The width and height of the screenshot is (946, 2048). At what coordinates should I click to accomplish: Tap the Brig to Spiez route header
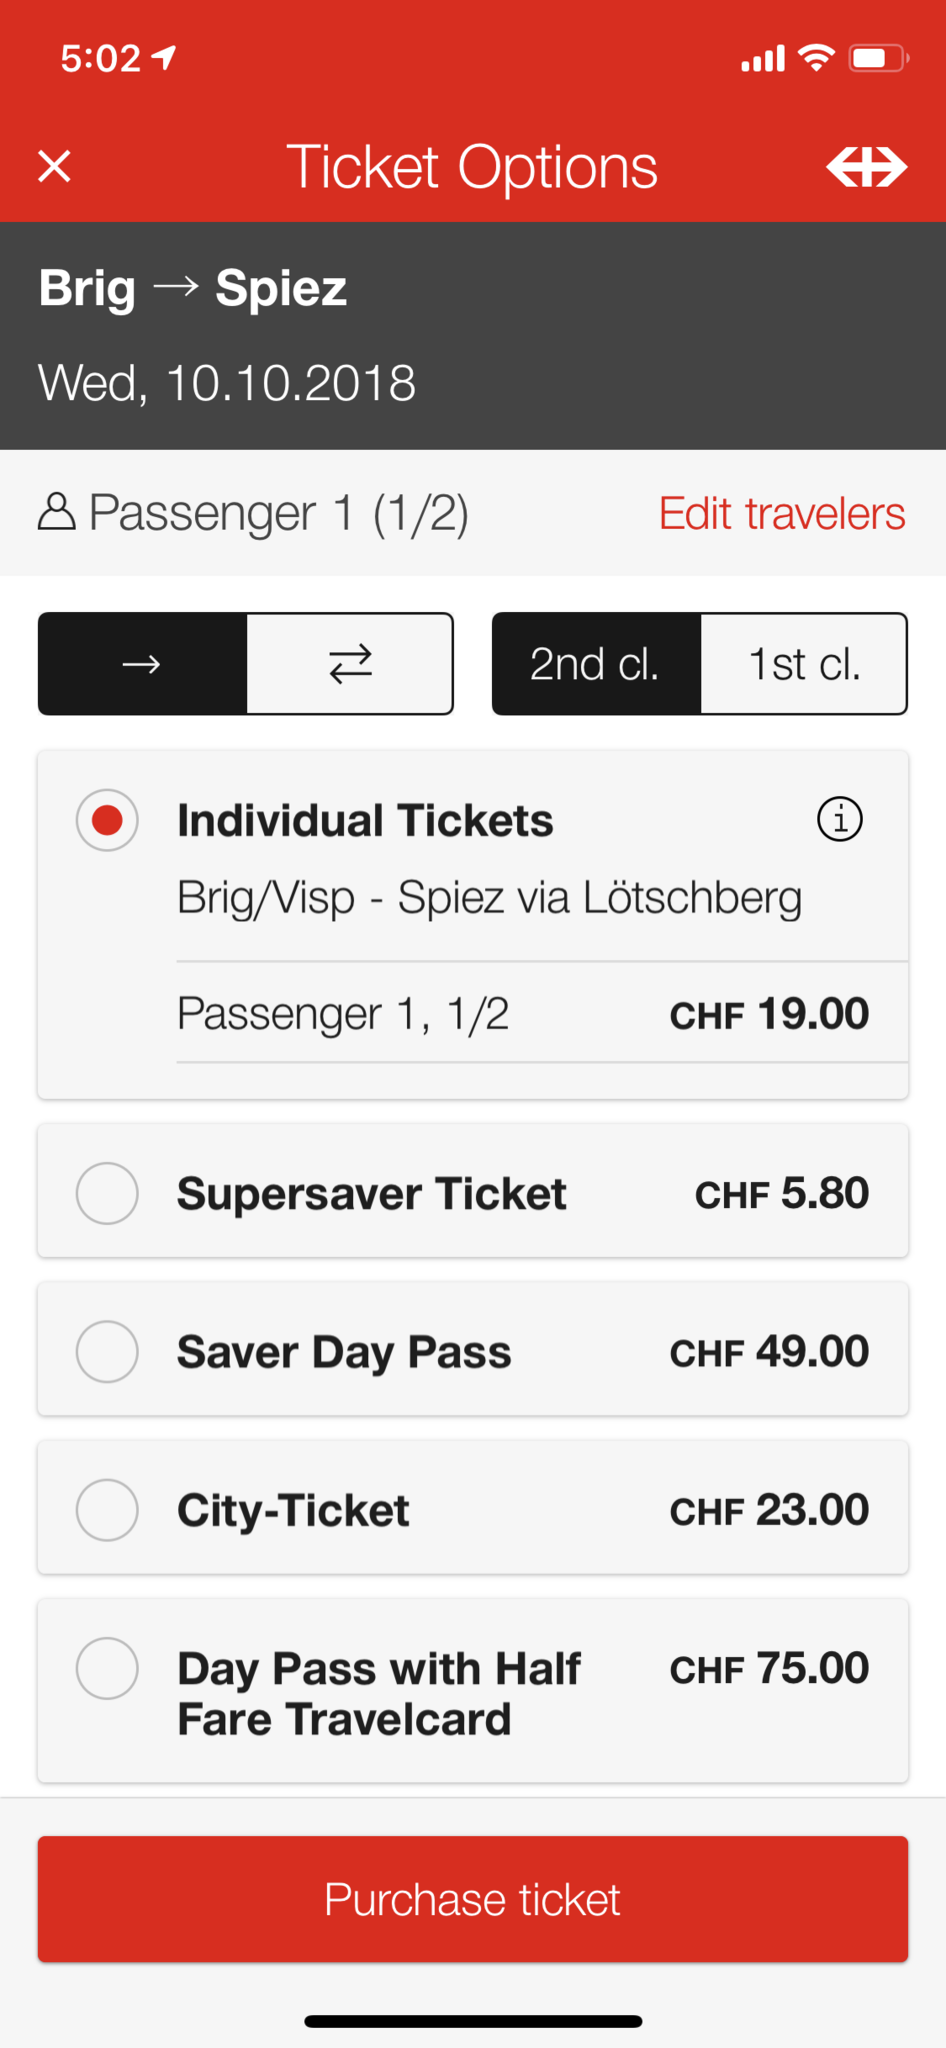193,288
